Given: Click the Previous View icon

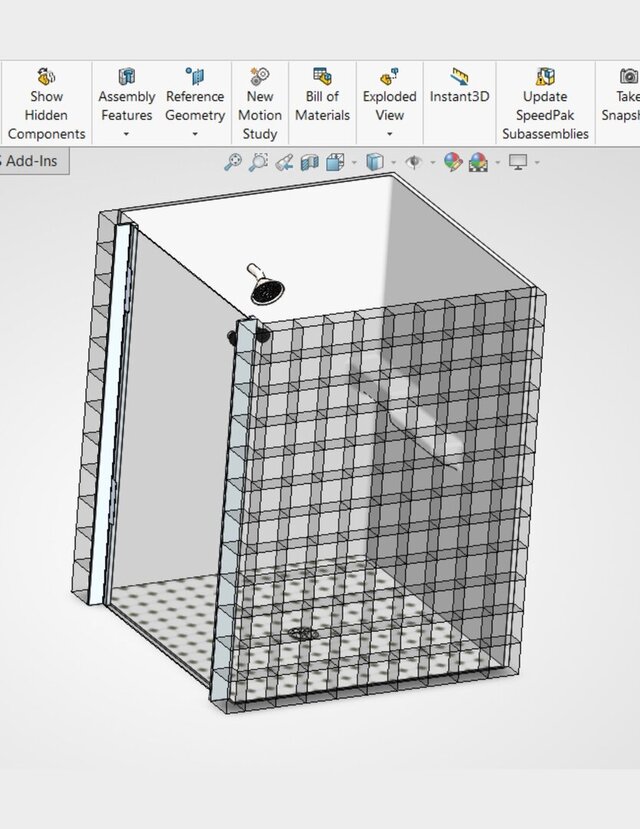Looking at the screenshot, I should click(x=284, y=162).
